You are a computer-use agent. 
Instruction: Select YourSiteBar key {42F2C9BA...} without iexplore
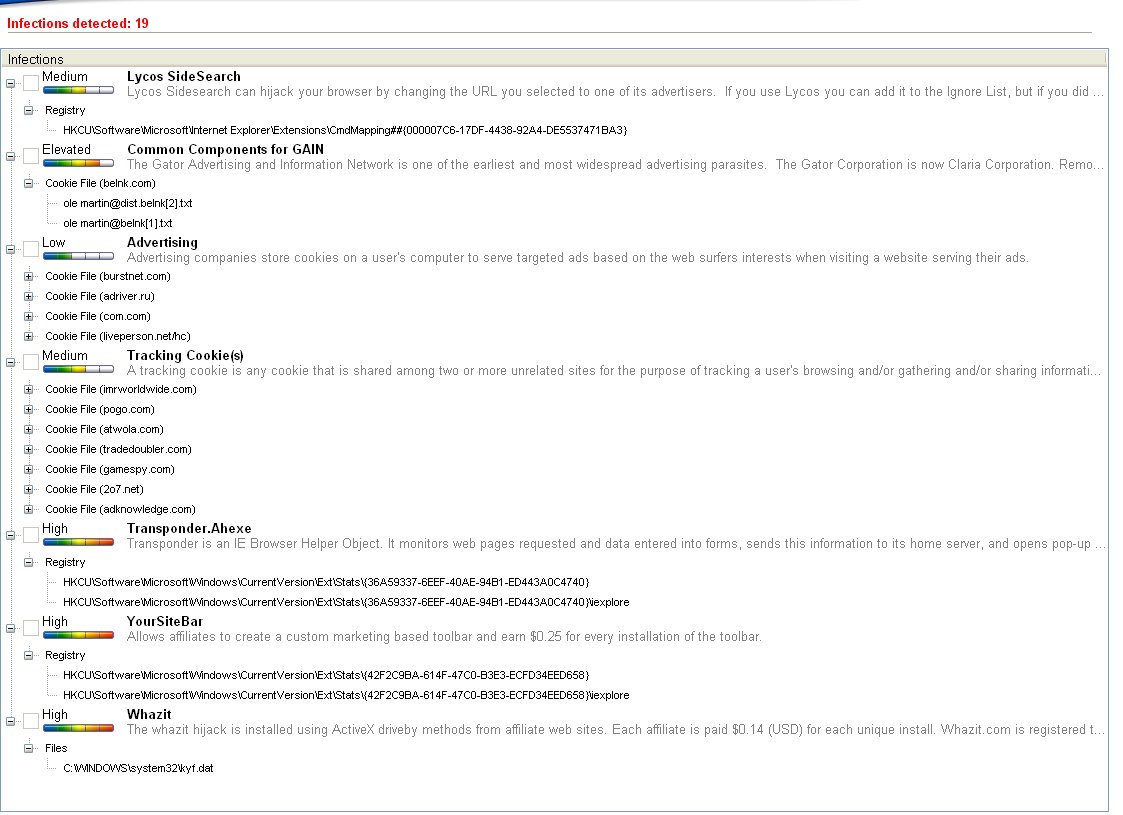point(326,675)
